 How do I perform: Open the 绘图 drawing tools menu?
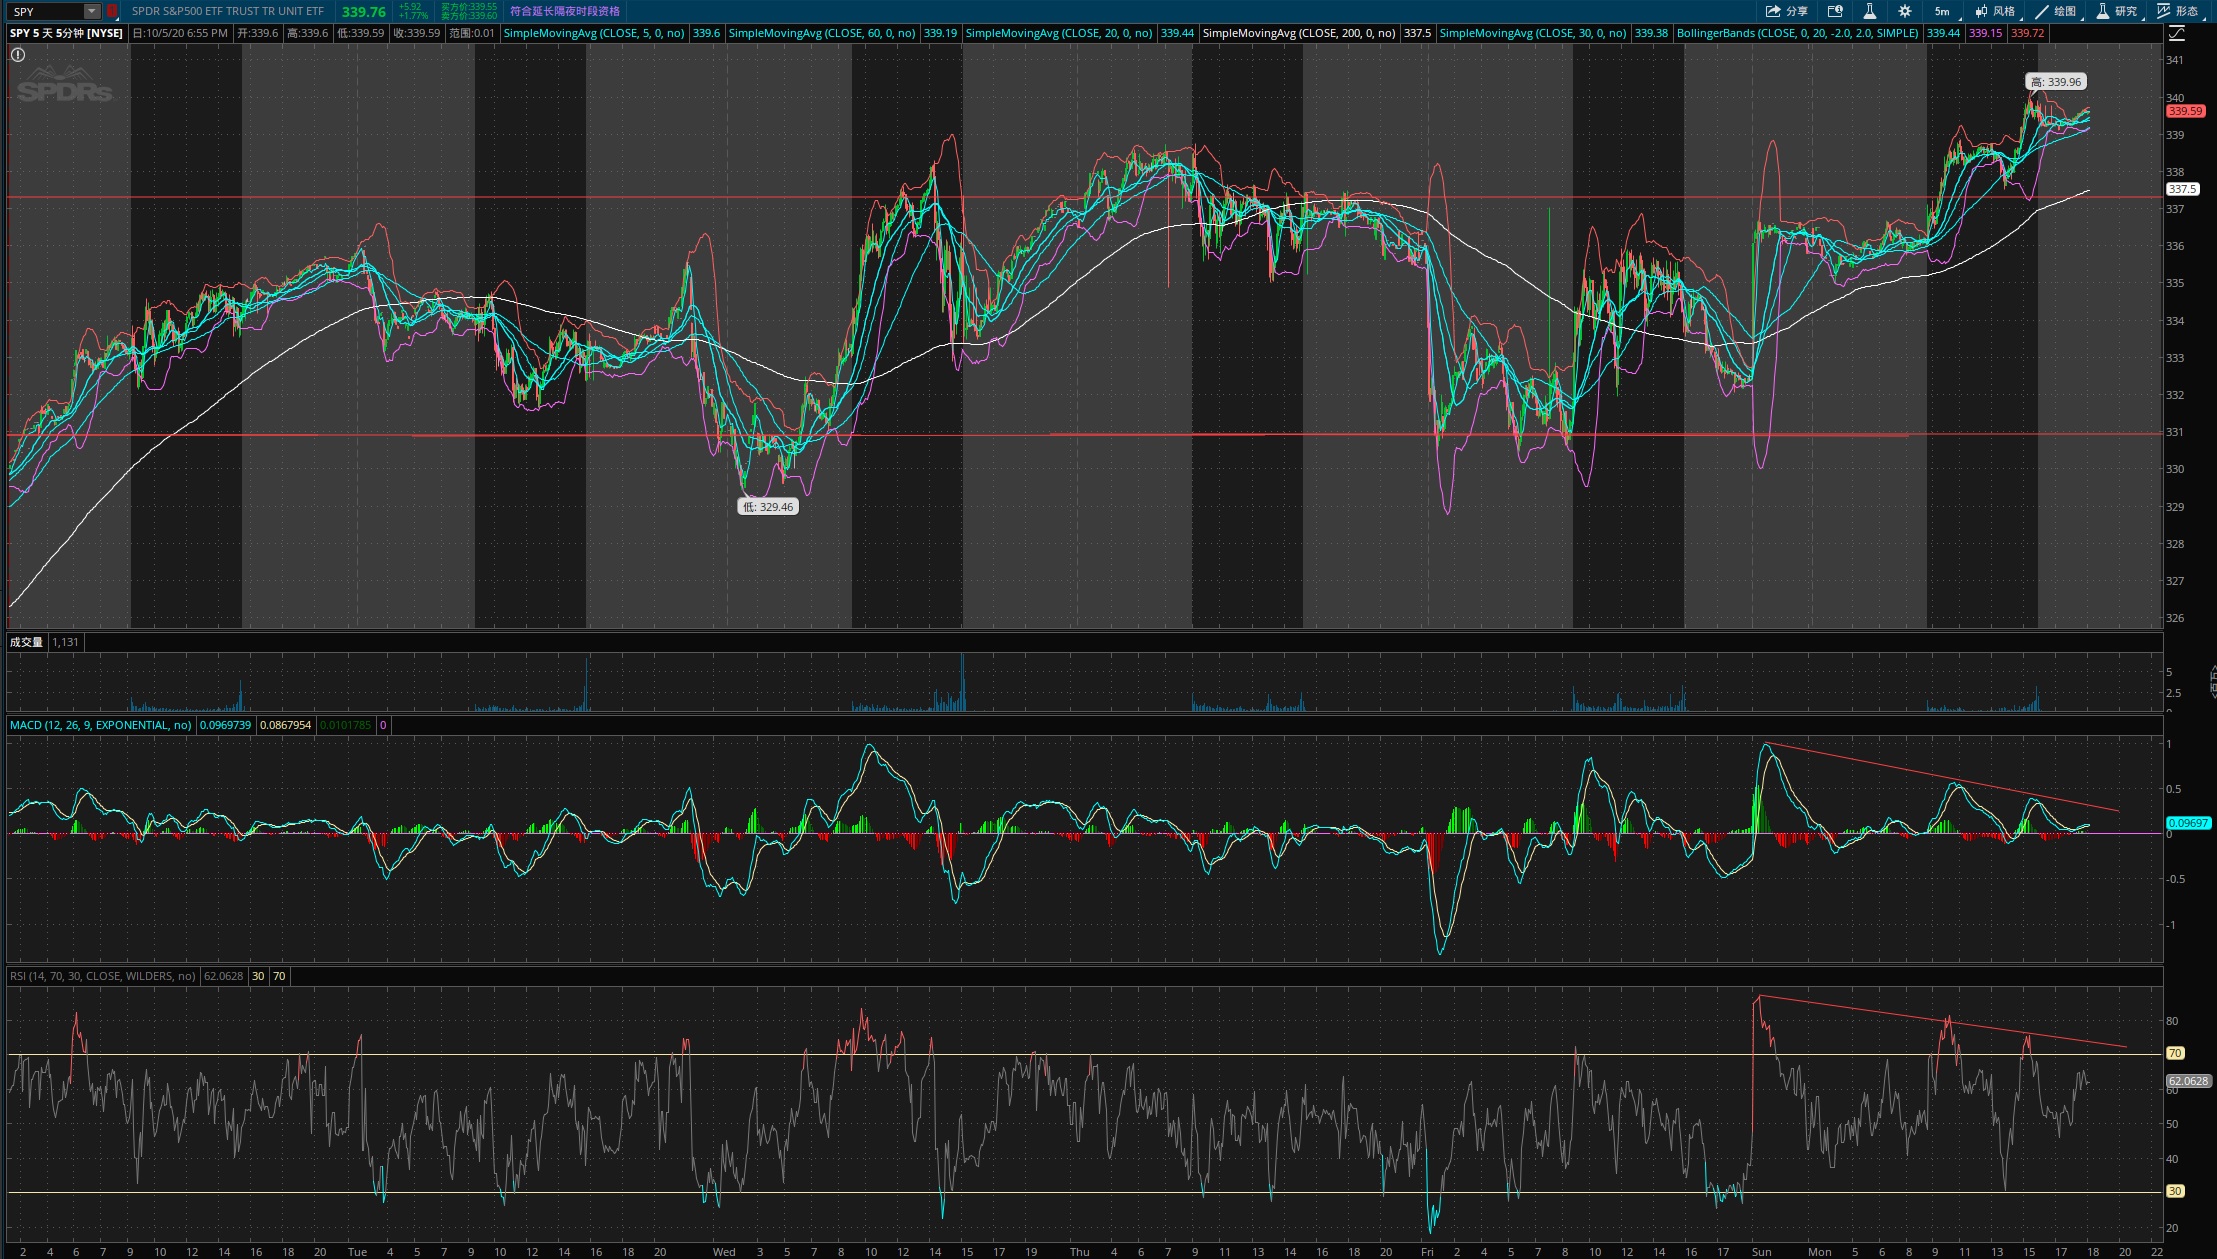tap(2057, 11)
